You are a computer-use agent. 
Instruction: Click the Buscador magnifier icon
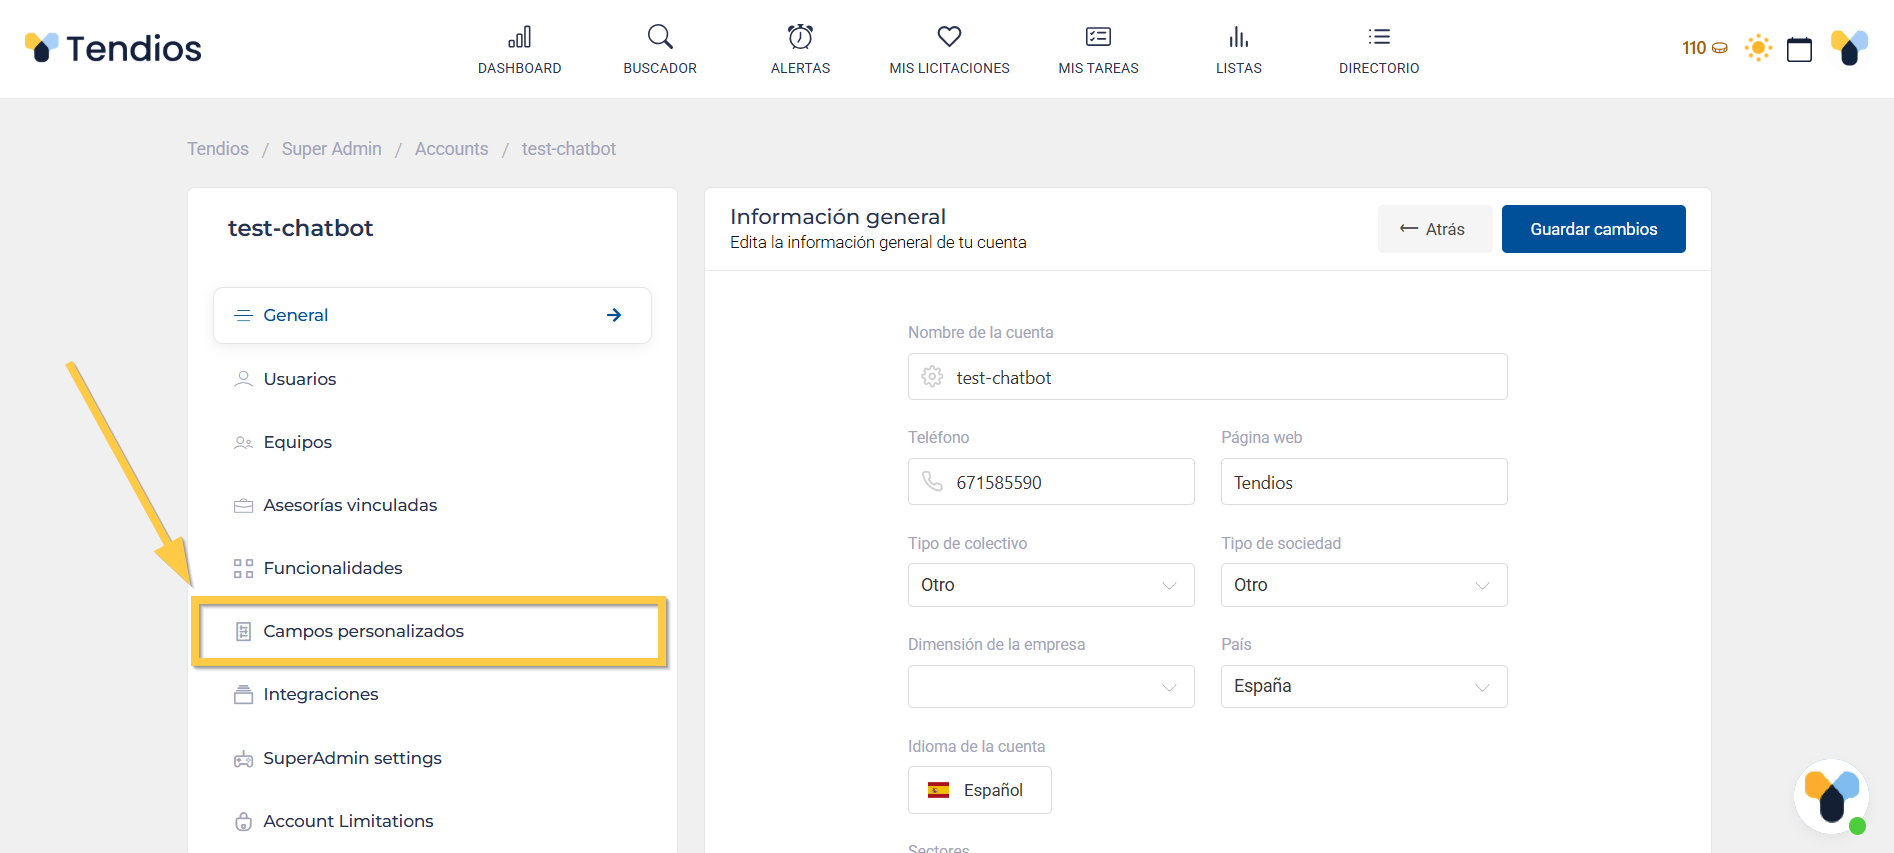coord(659,38)
